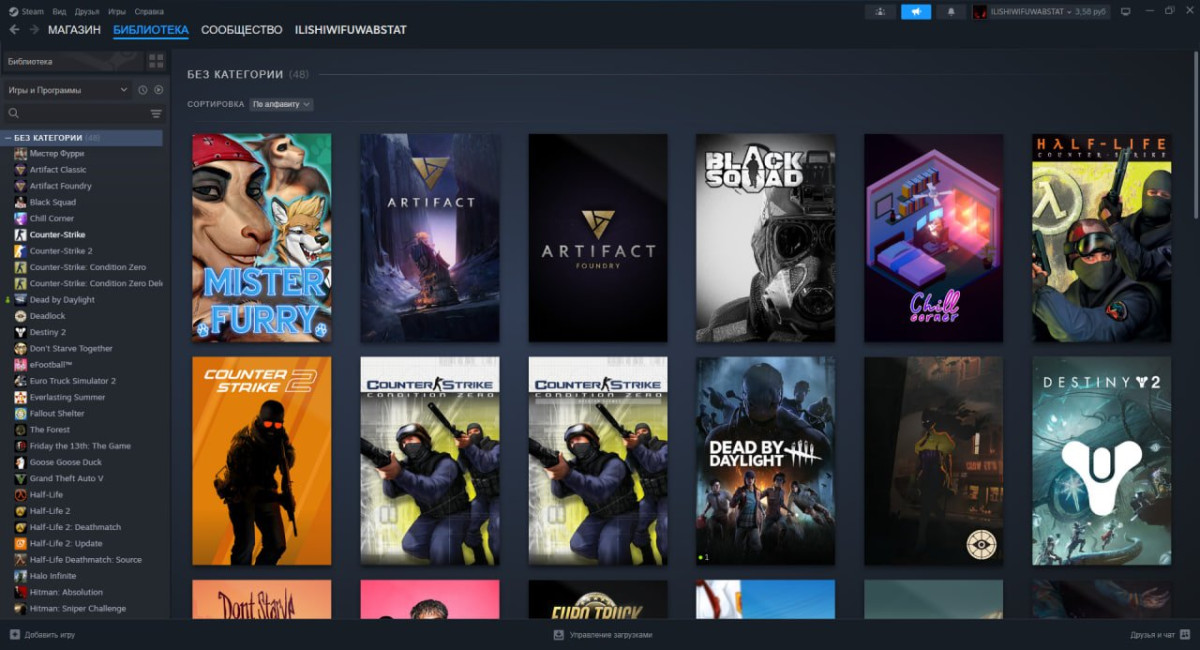
Task: Toggle the collections grid view icon
Action: tap(156, 62)
